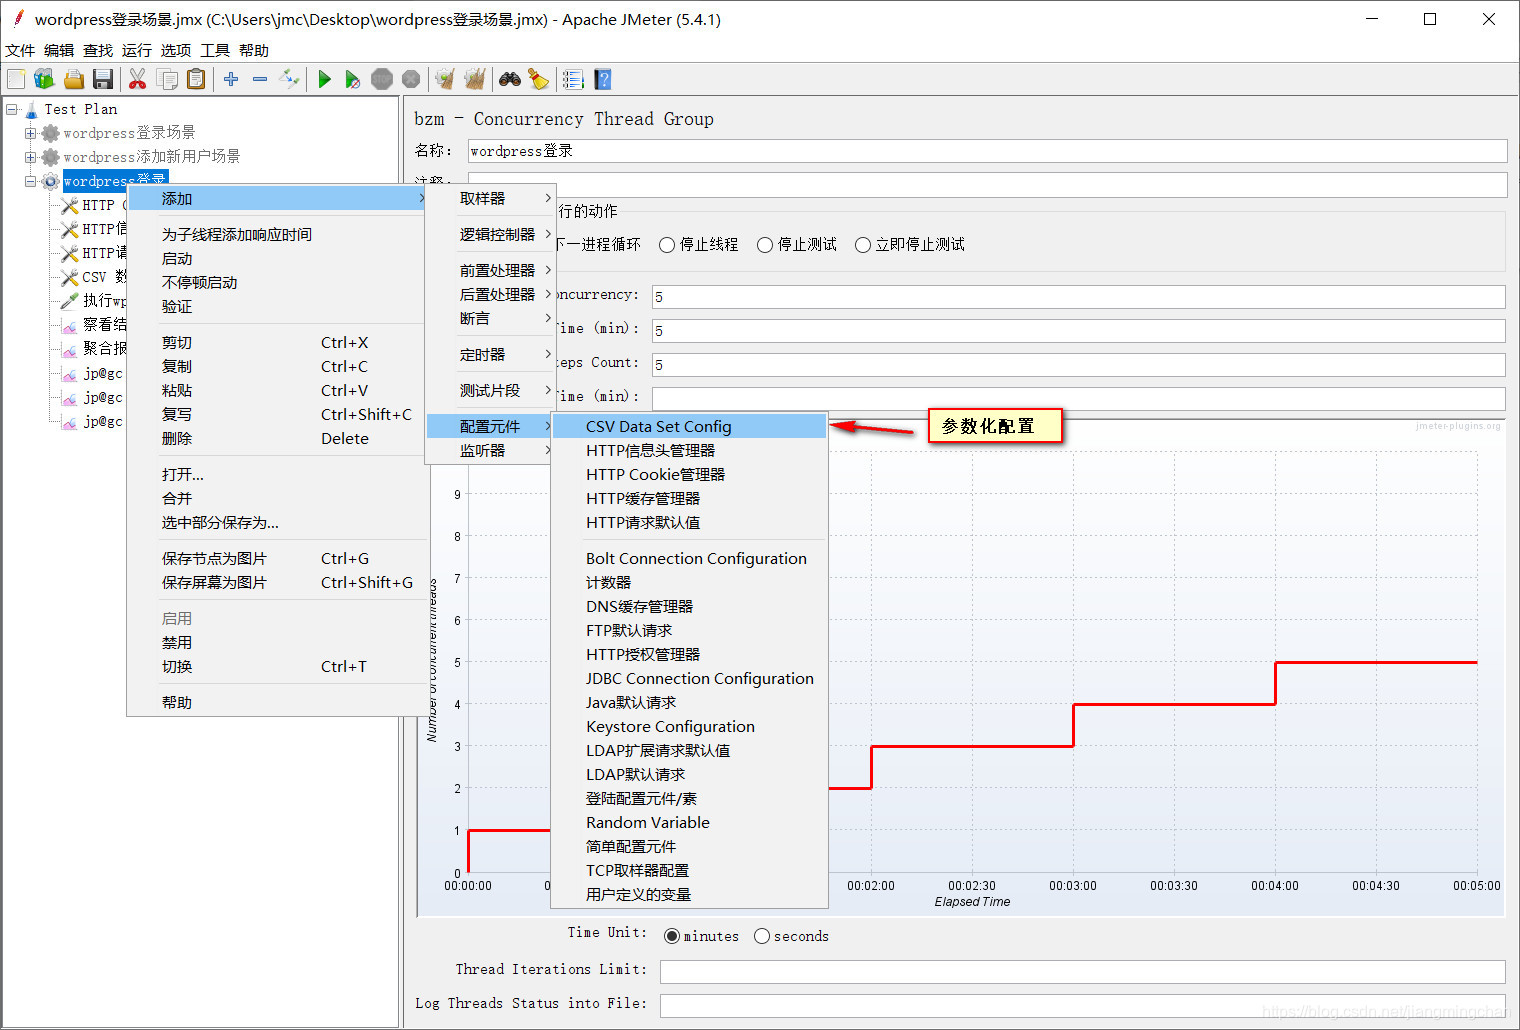Image resolution: width=1520 pixels, height=1030 pixels.
Task: Expand the wordpress添加新用户场景 tree node
Action: 30,157
